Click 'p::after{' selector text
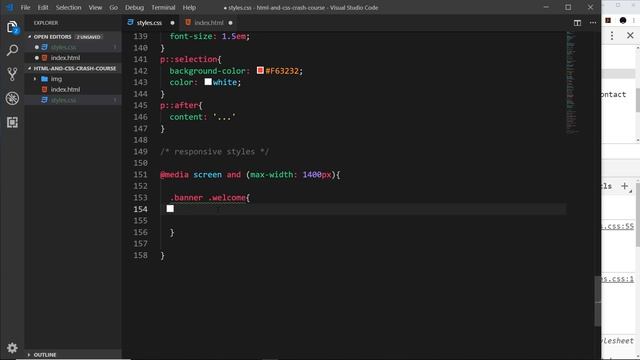Viewport: 640px width, 360px height. tap(181, 105)
